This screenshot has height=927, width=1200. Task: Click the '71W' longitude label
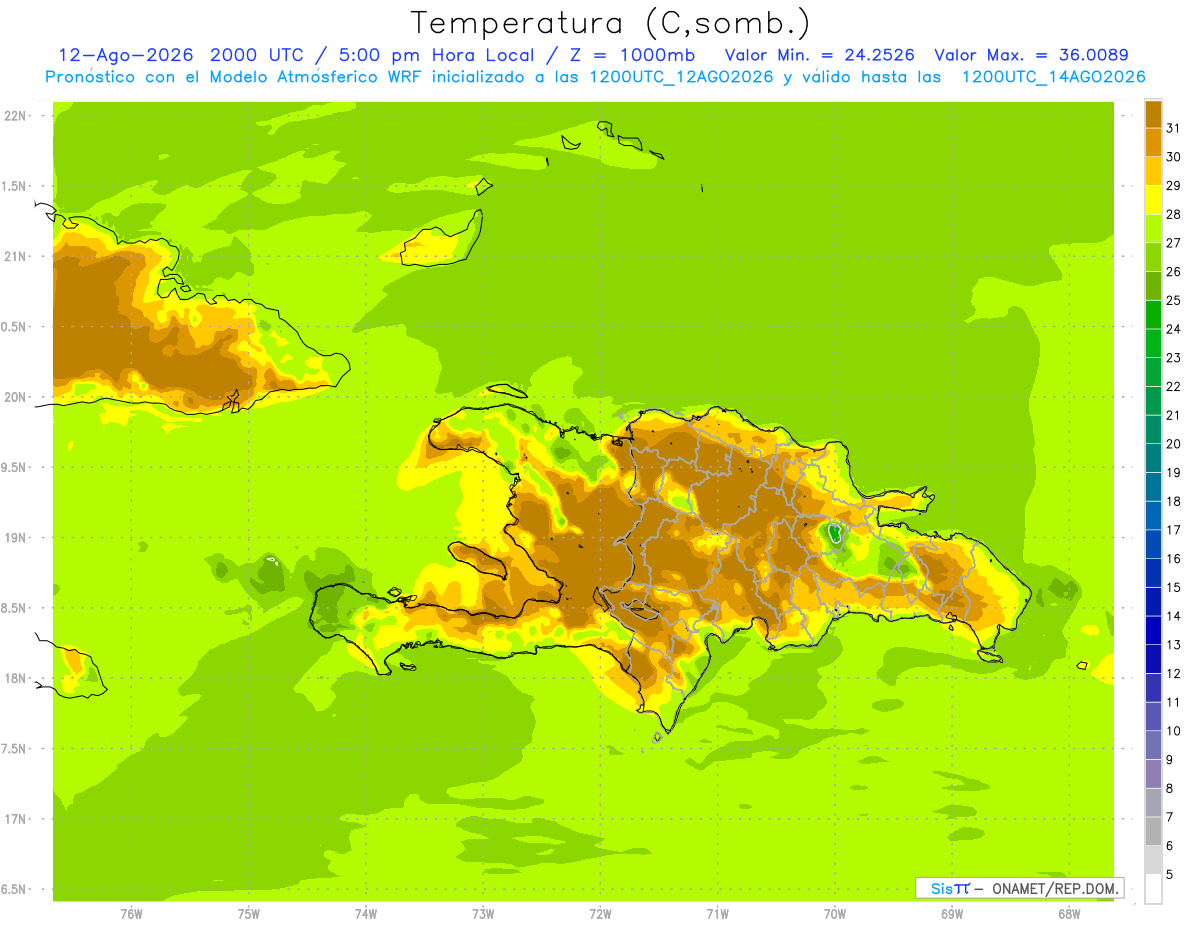[x=717, y=914]
